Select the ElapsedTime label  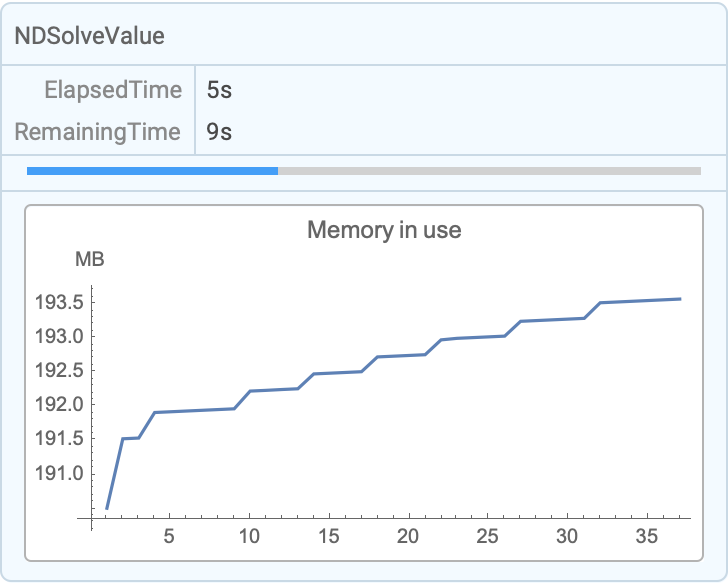[x=113, y=90]
